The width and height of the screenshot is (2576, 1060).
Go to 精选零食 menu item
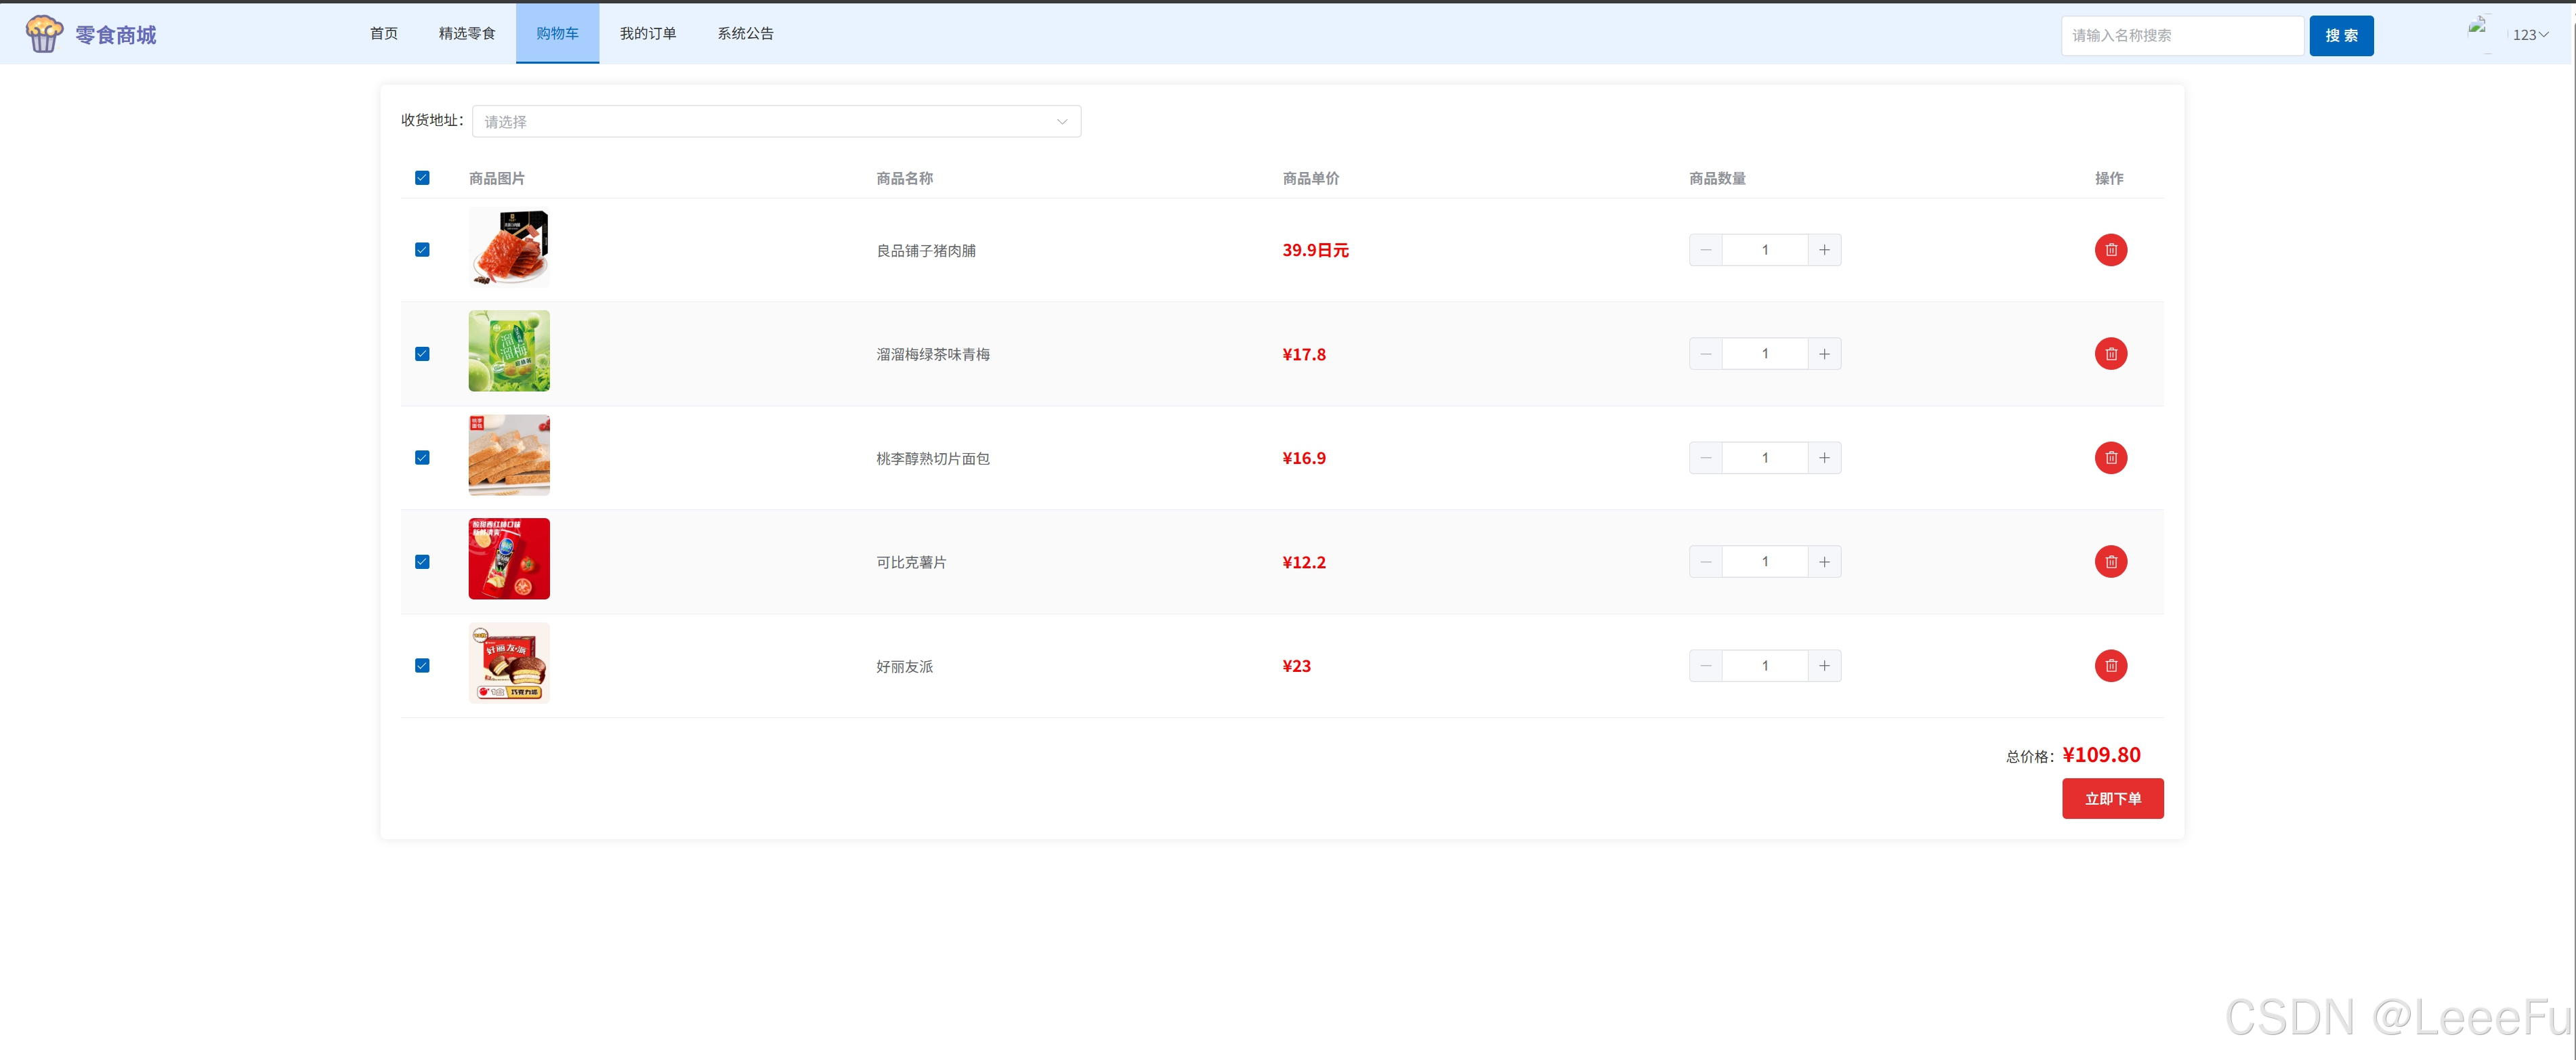pos(467,34)
